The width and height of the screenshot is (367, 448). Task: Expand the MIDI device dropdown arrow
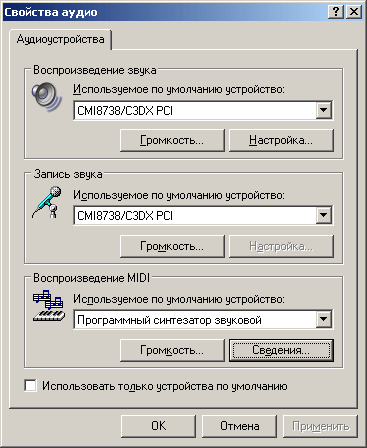323,320
